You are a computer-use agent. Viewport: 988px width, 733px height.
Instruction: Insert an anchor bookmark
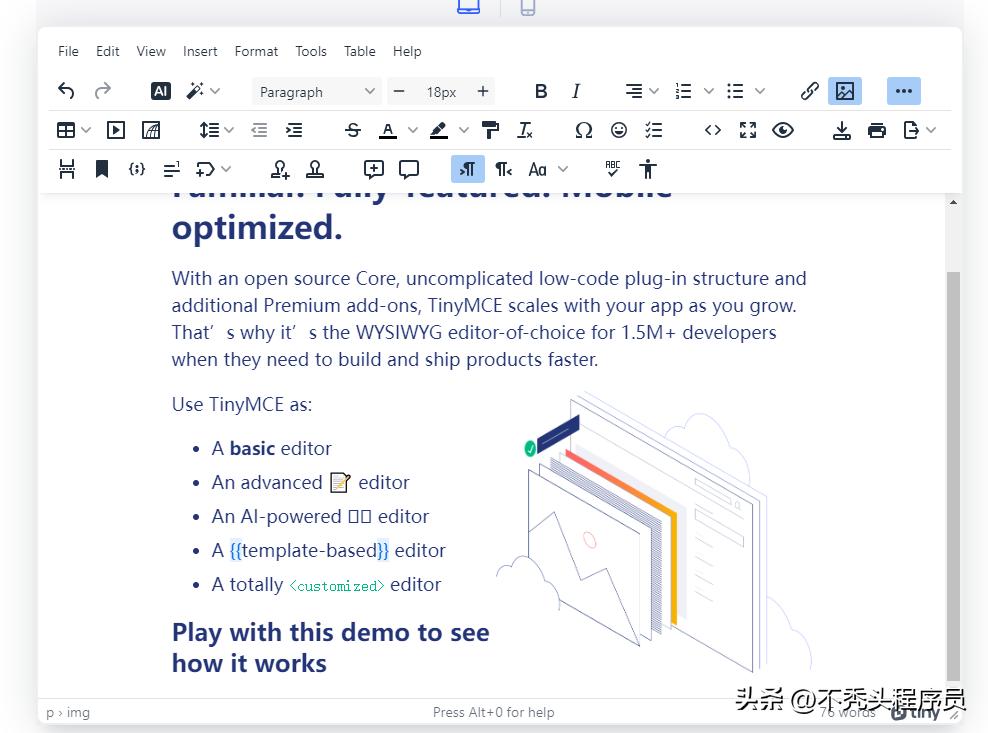[x=101, y=170]
